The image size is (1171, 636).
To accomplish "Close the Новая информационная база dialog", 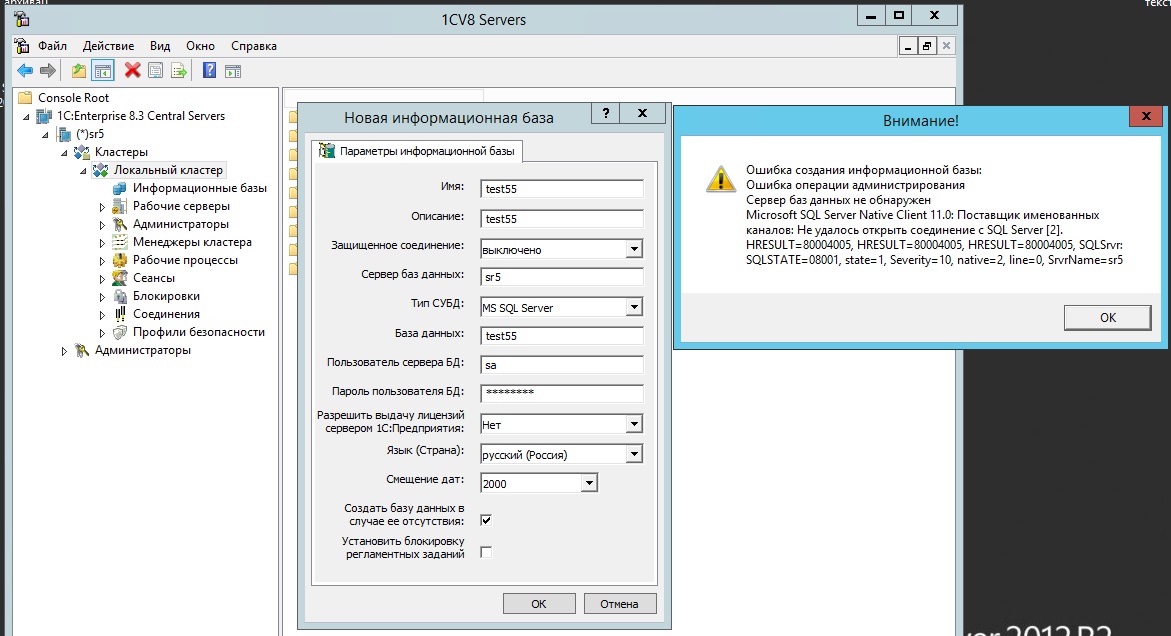I will 642,113.
